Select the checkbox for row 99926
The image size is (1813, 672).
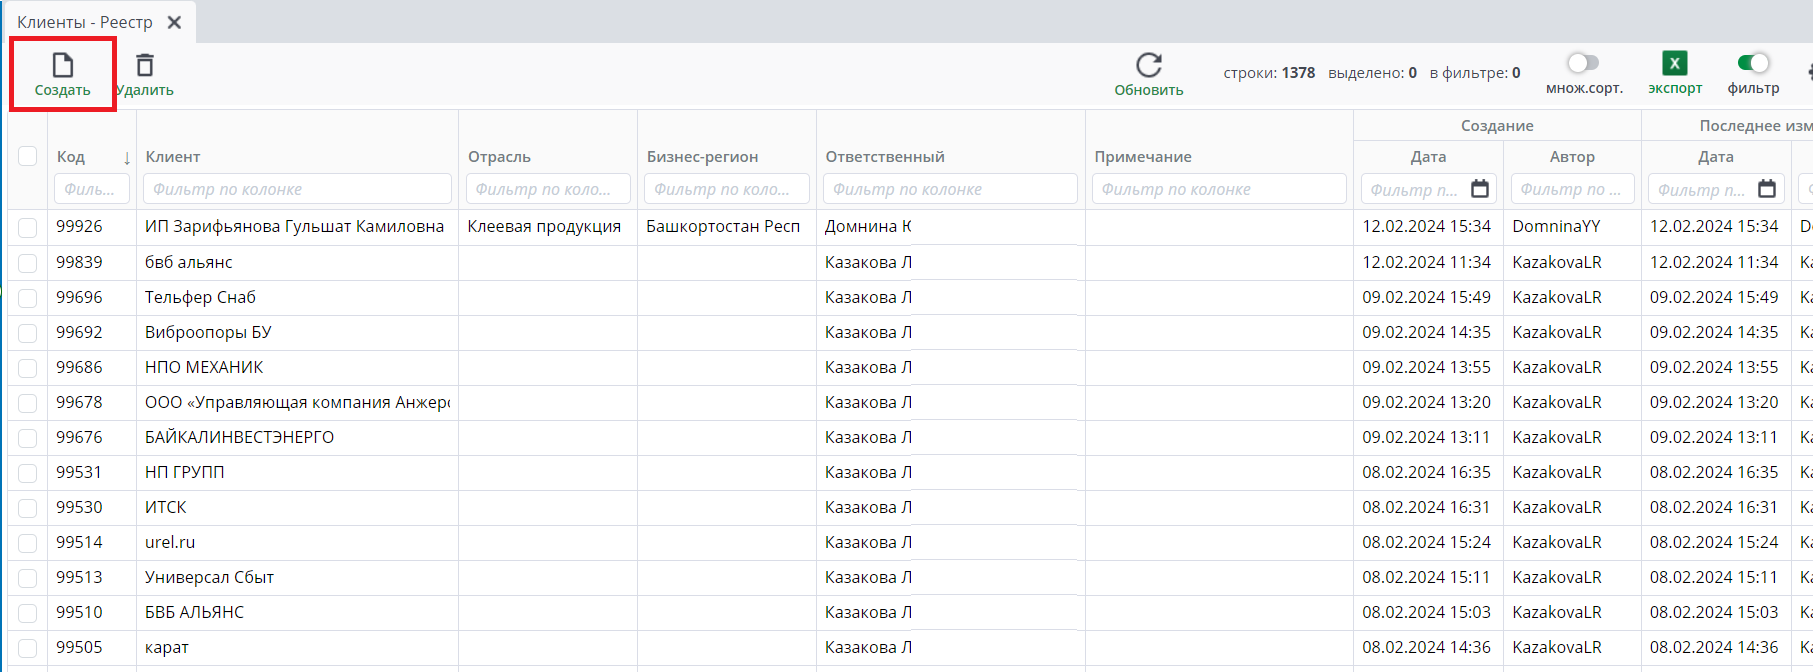pos(28,227)
